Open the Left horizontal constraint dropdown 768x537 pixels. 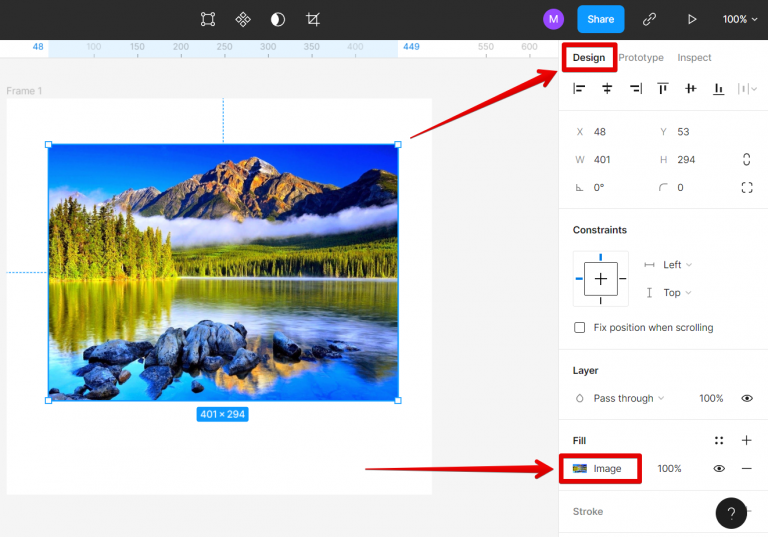[x=677, y=265]
